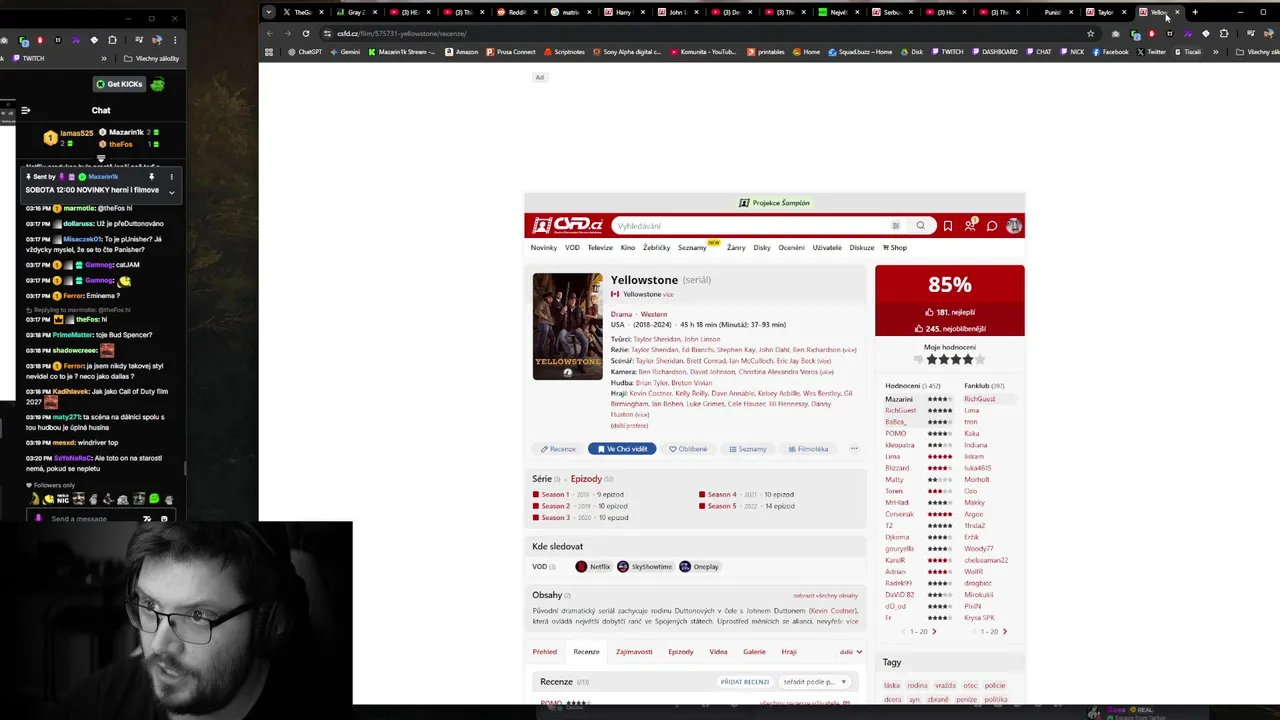
Task: Click the Recenze pencil button under the cast
Action: 558,449
